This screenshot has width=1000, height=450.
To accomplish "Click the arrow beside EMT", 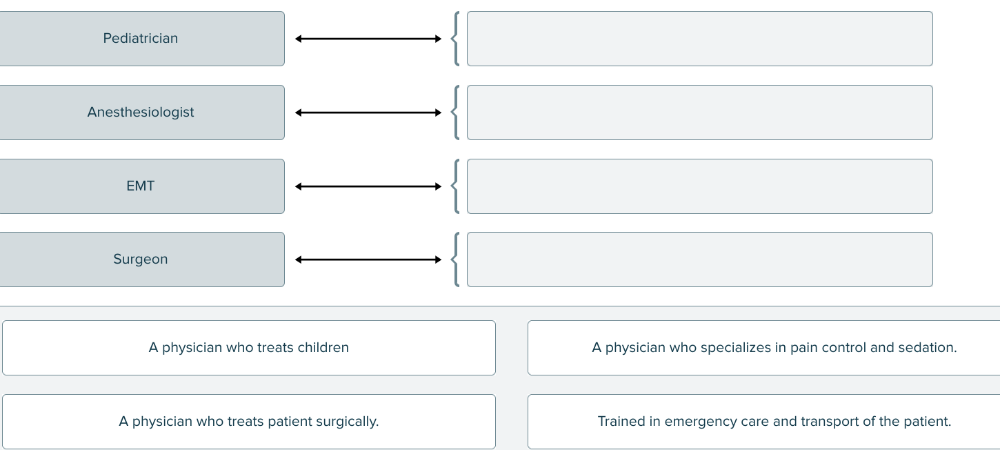I will pyautogui.click(x=368, y=186).
